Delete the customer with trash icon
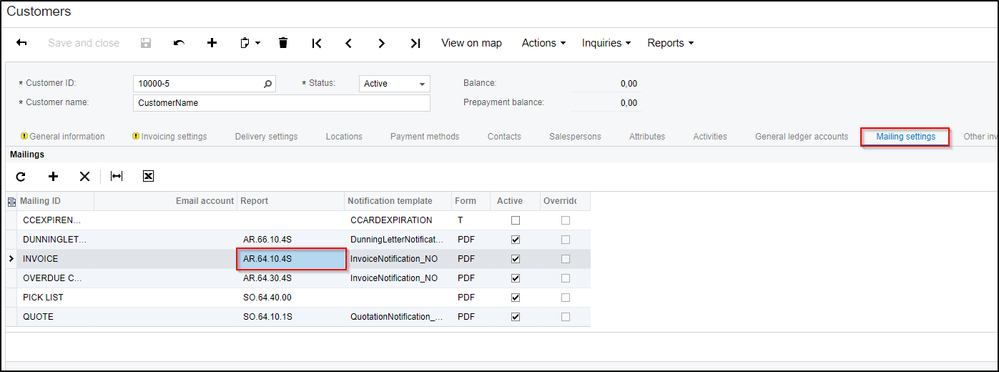 pos(284,43)
